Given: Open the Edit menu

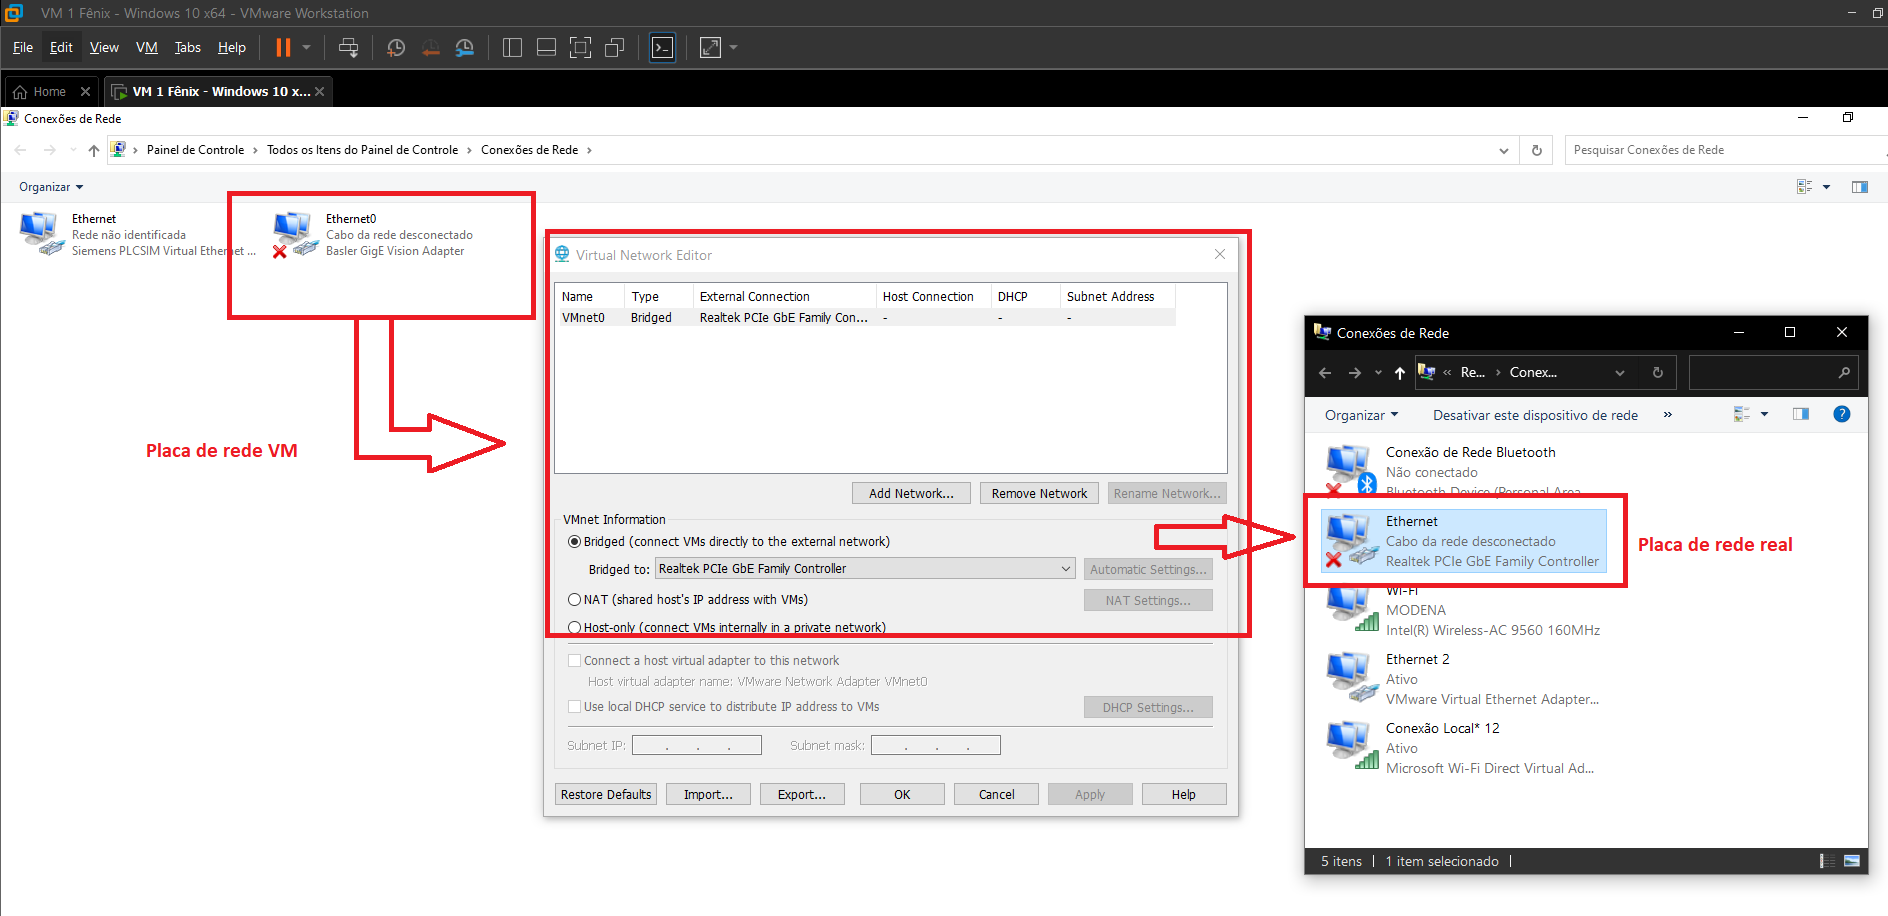Looking at the screenshot, I should tap(61, 47).
